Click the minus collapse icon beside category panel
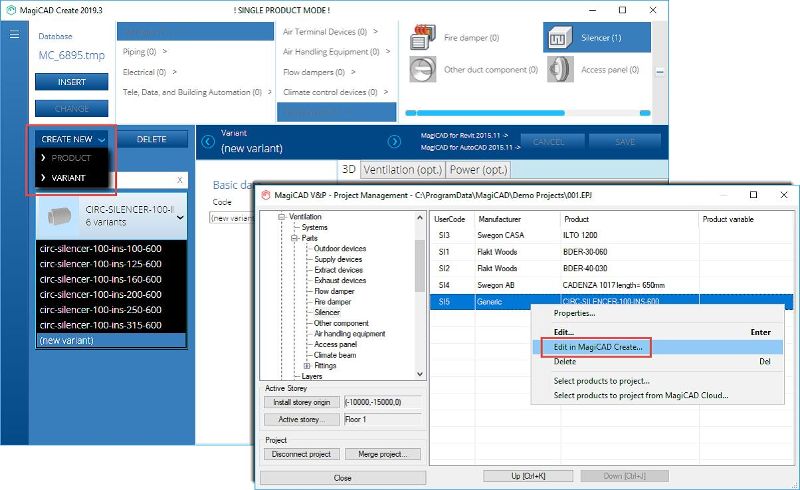This screenshot has width=800, height=490. click(x=660, y=72)
